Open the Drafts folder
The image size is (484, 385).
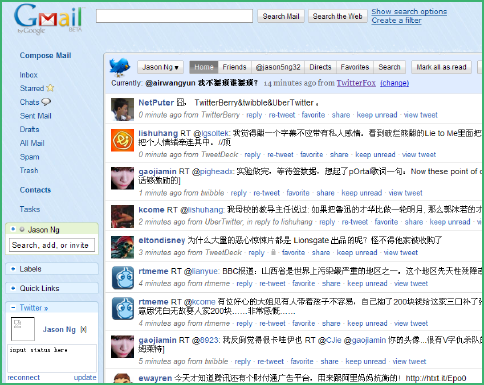(29, 129)
